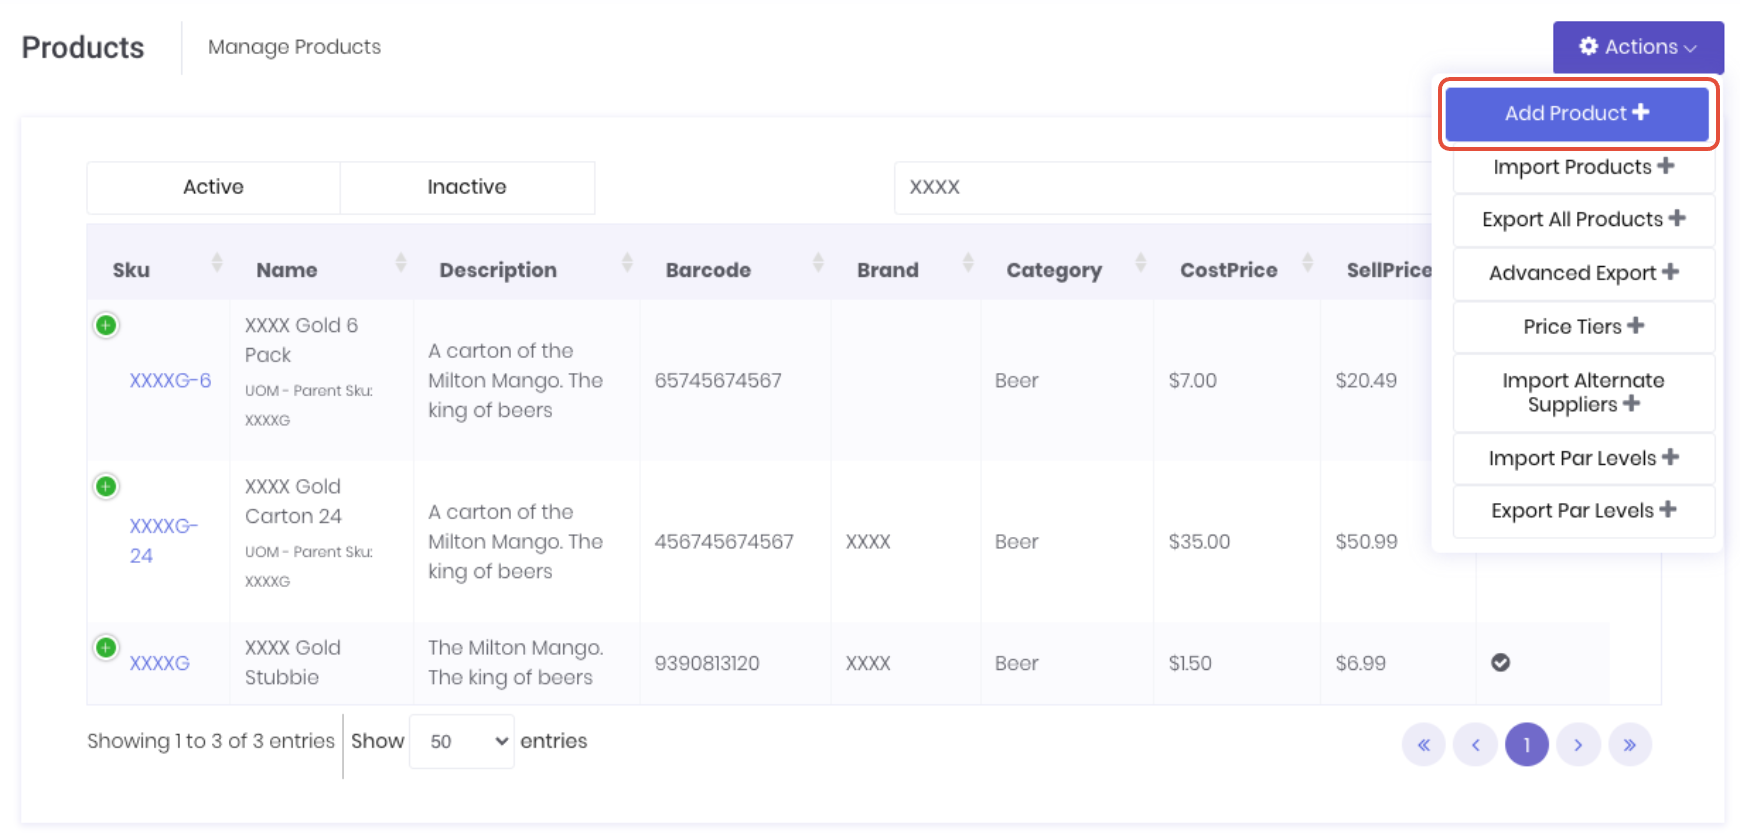1740x837 pixels.
Task: Select Export All Products menu option
Action: point(1583,220)
